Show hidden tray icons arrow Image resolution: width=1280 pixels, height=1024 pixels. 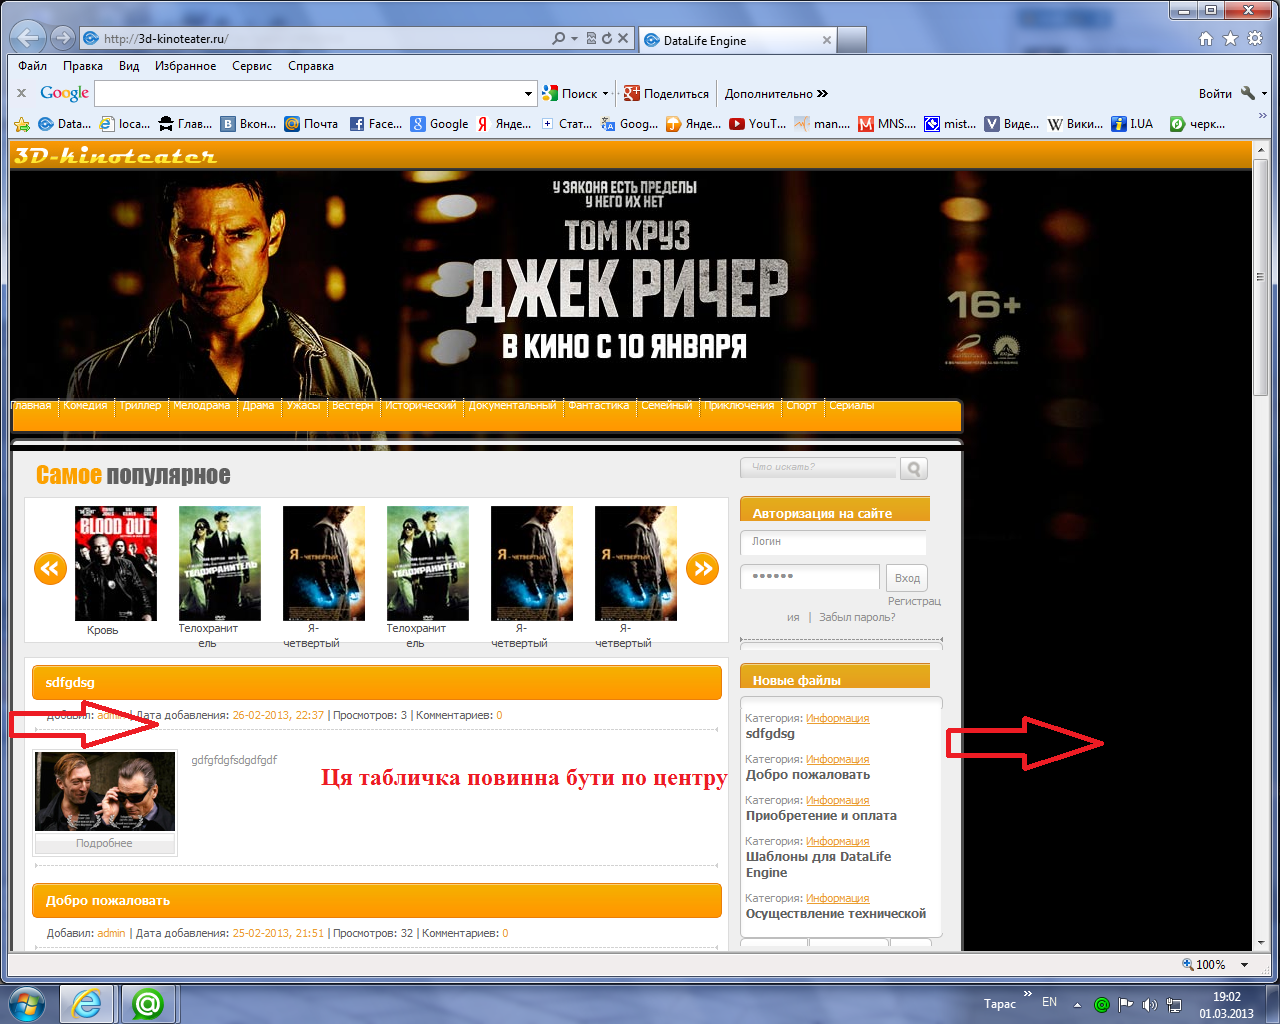pyautogui.click(x=1077, y=1004)
